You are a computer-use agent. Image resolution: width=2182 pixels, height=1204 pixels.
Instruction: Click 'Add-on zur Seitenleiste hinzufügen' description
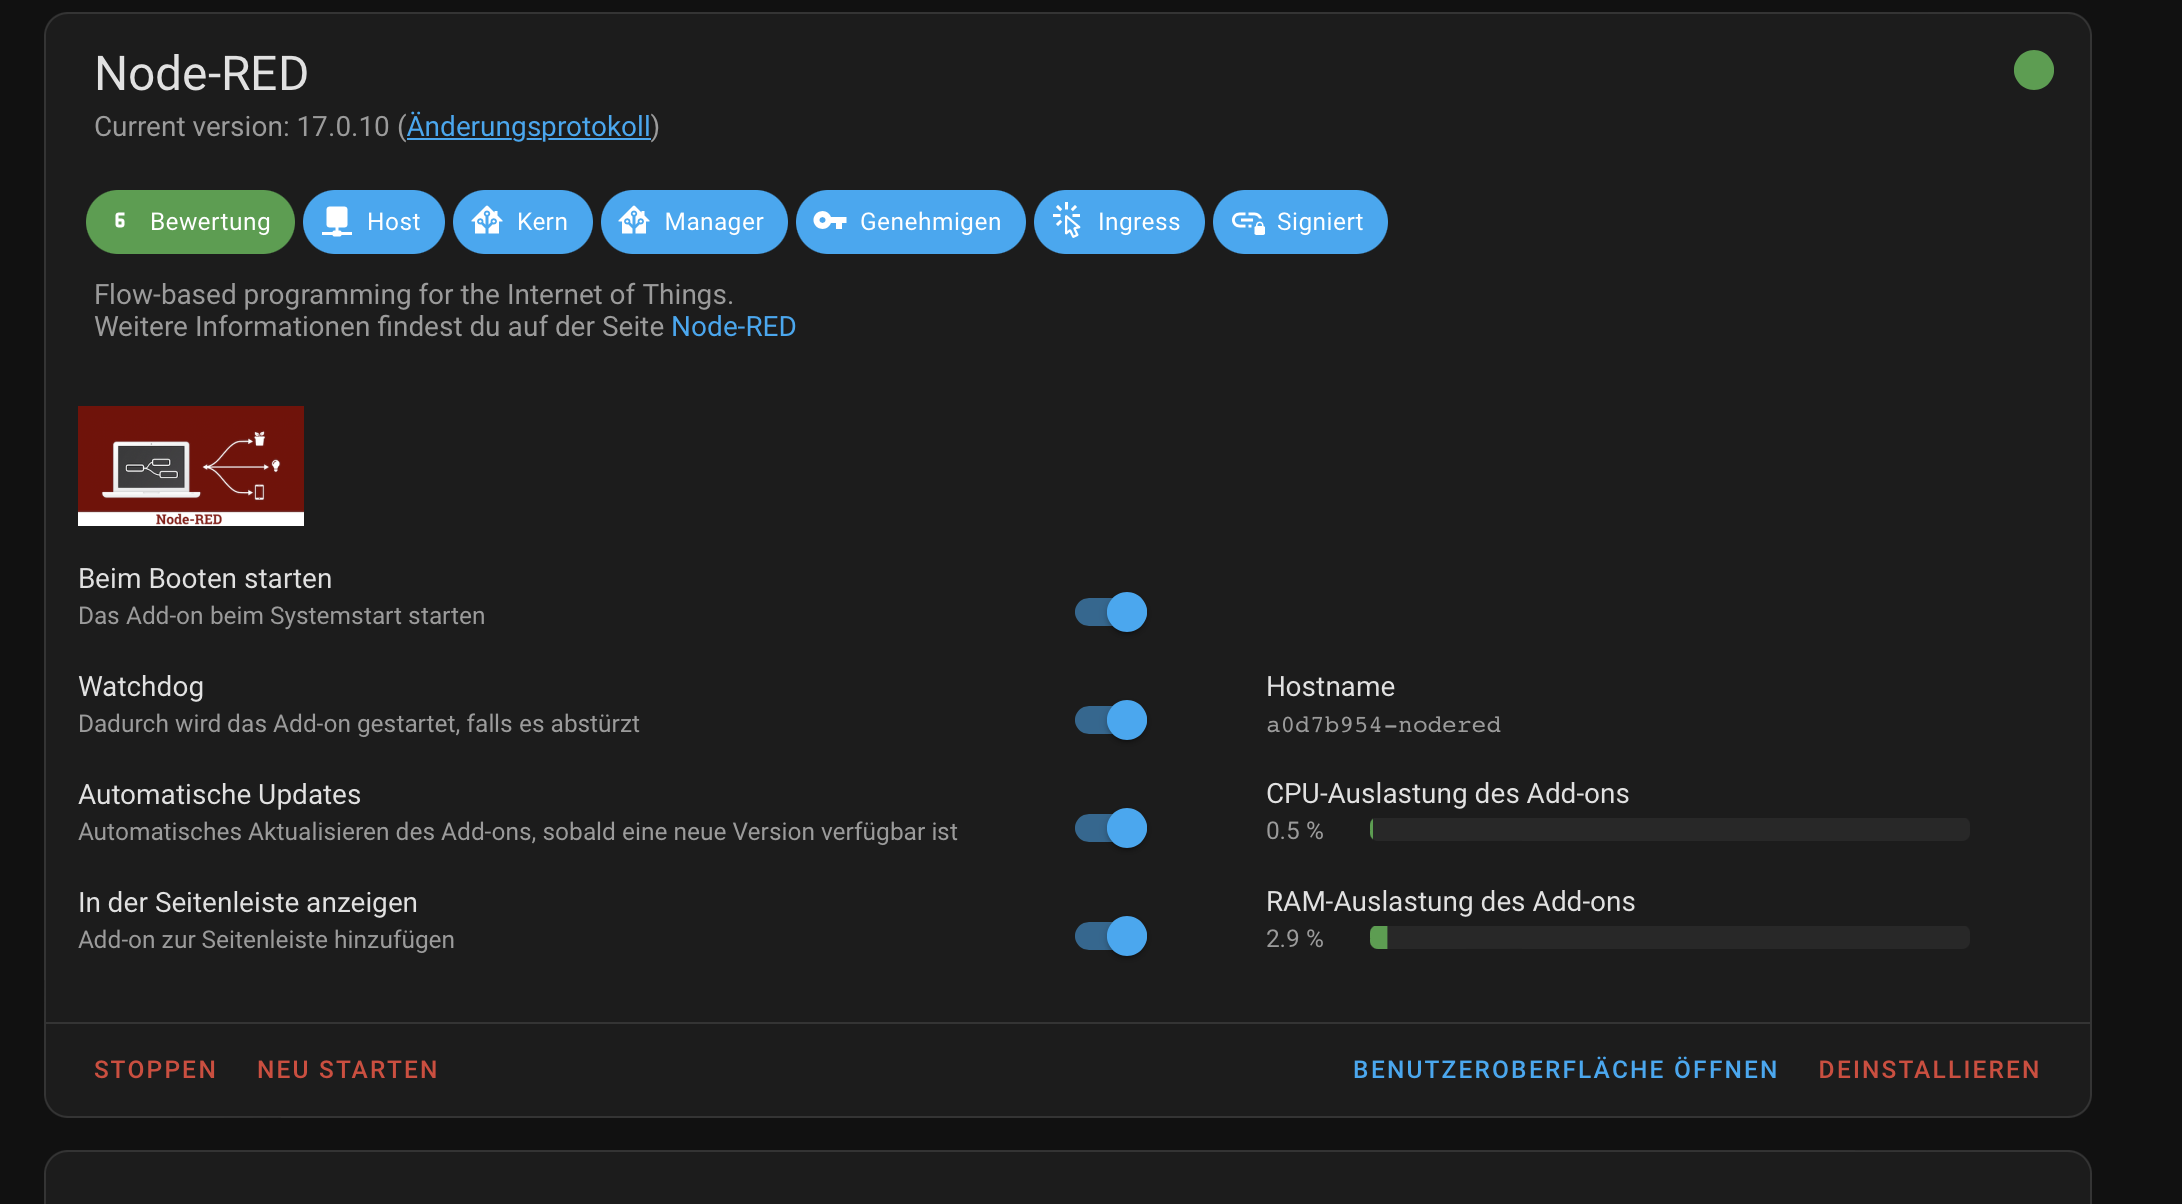[266, 940]
